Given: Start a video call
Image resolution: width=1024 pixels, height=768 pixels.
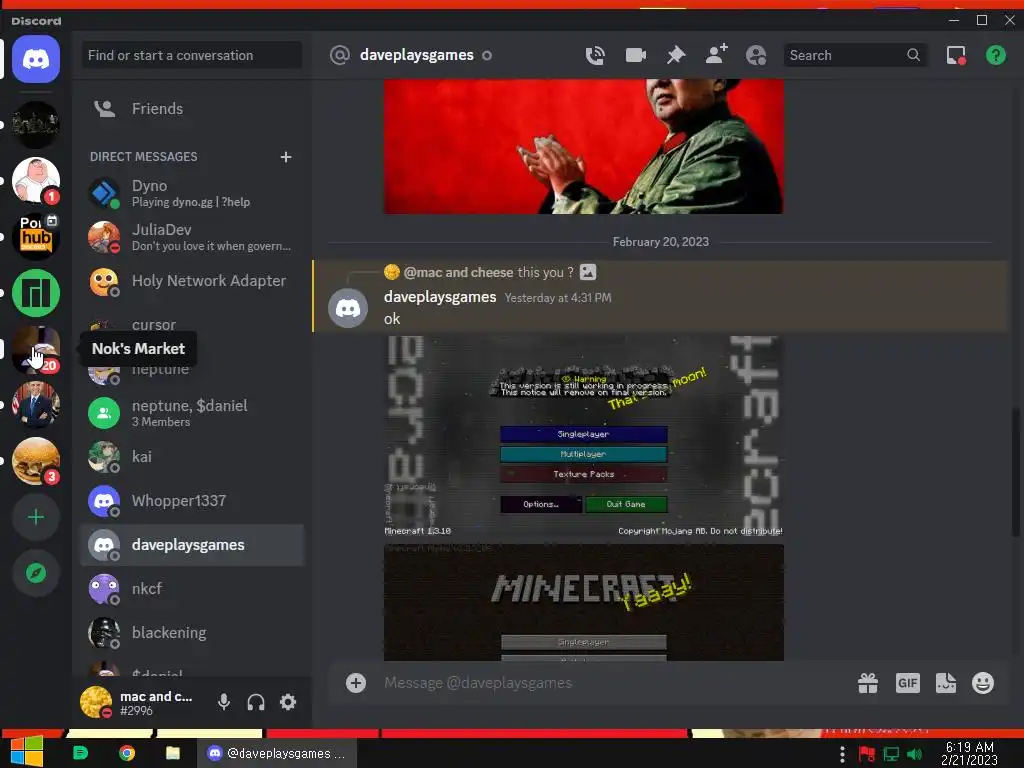Looking at the screenshot, I should pyautogui.click(x=635, y=56).
